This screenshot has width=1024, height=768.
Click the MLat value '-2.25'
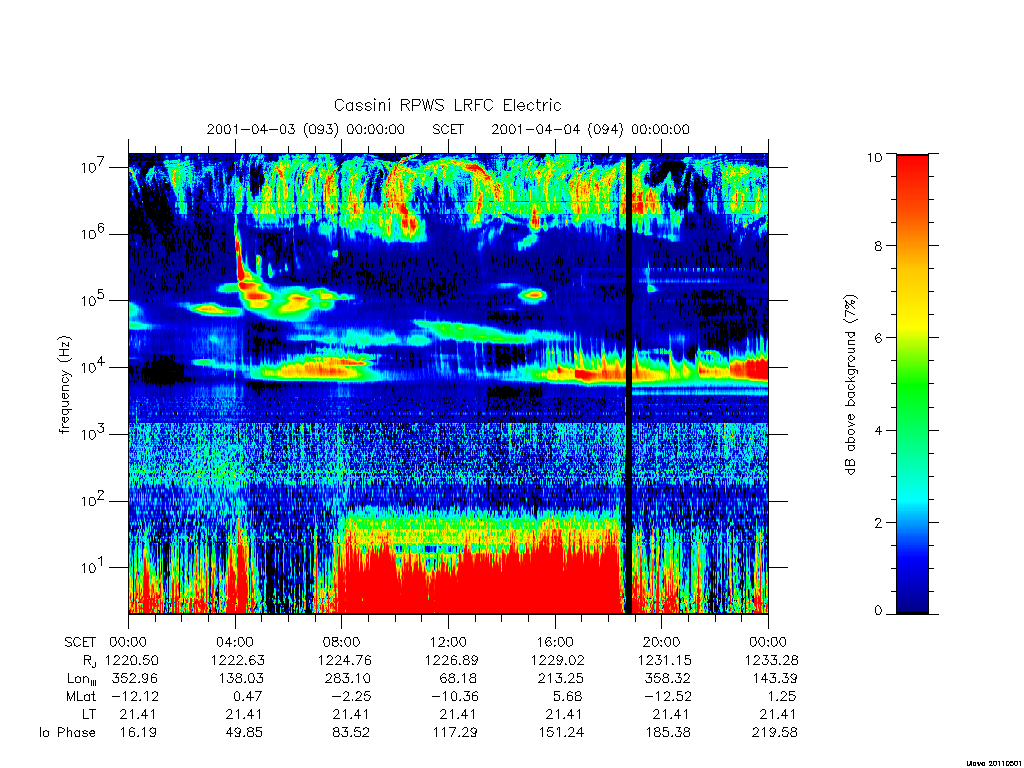(x=352, y=696)
